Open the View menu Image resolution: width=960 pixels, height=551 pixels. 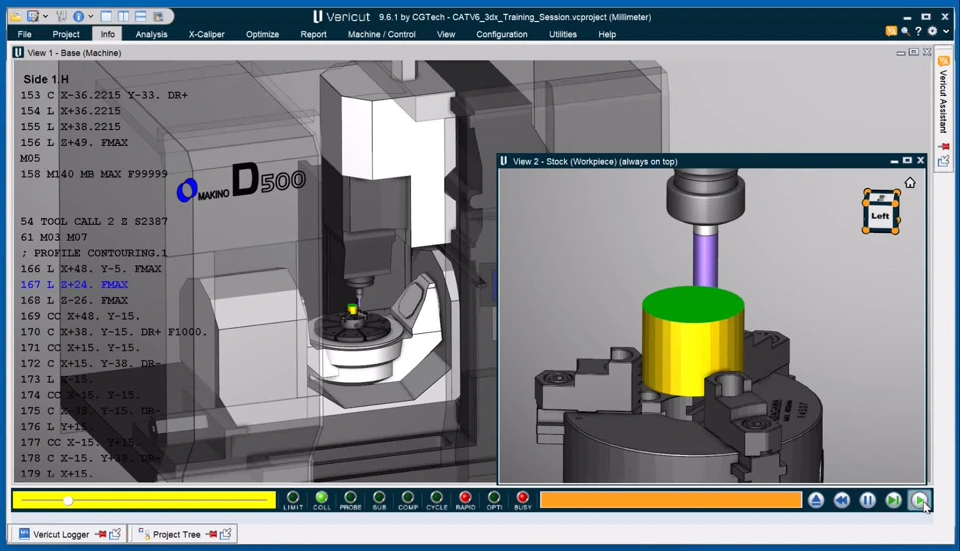point(446,34)
